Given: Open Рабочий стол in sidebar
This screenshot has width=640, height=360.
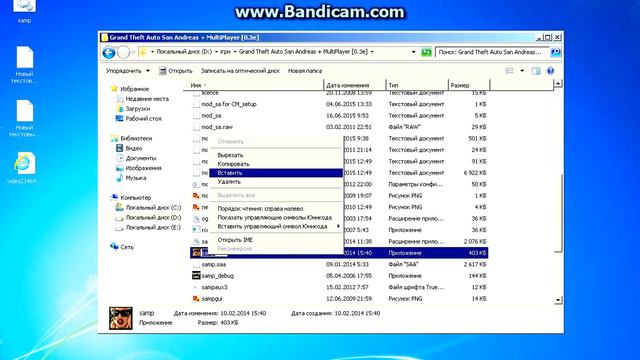Looking at the screenshot, I should (x=139, y=118).
